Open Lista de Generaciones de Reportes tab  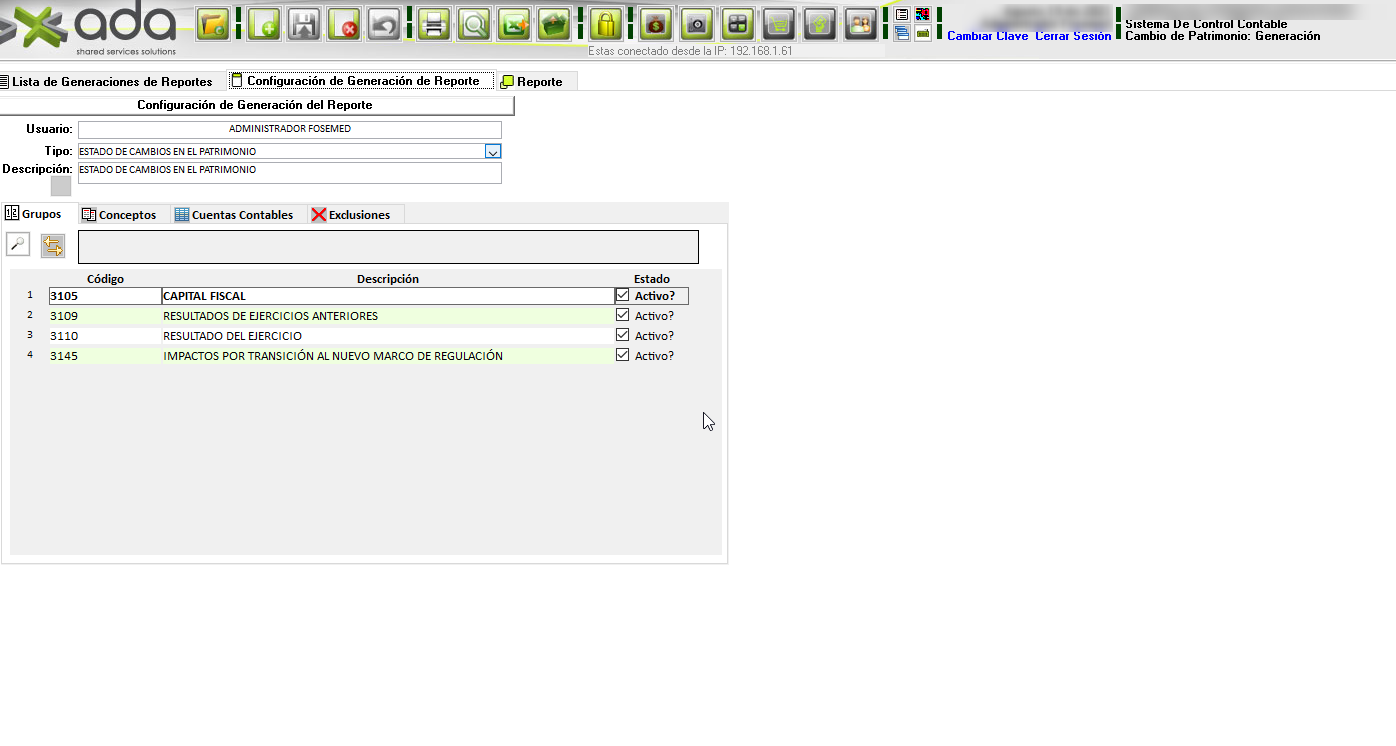click(x=106, y=82)
